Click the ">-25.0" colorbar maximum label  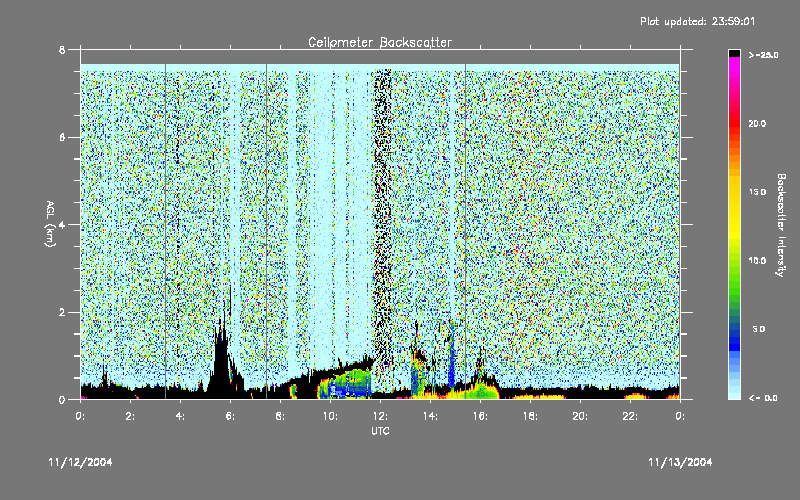click(x=764, y=55)
